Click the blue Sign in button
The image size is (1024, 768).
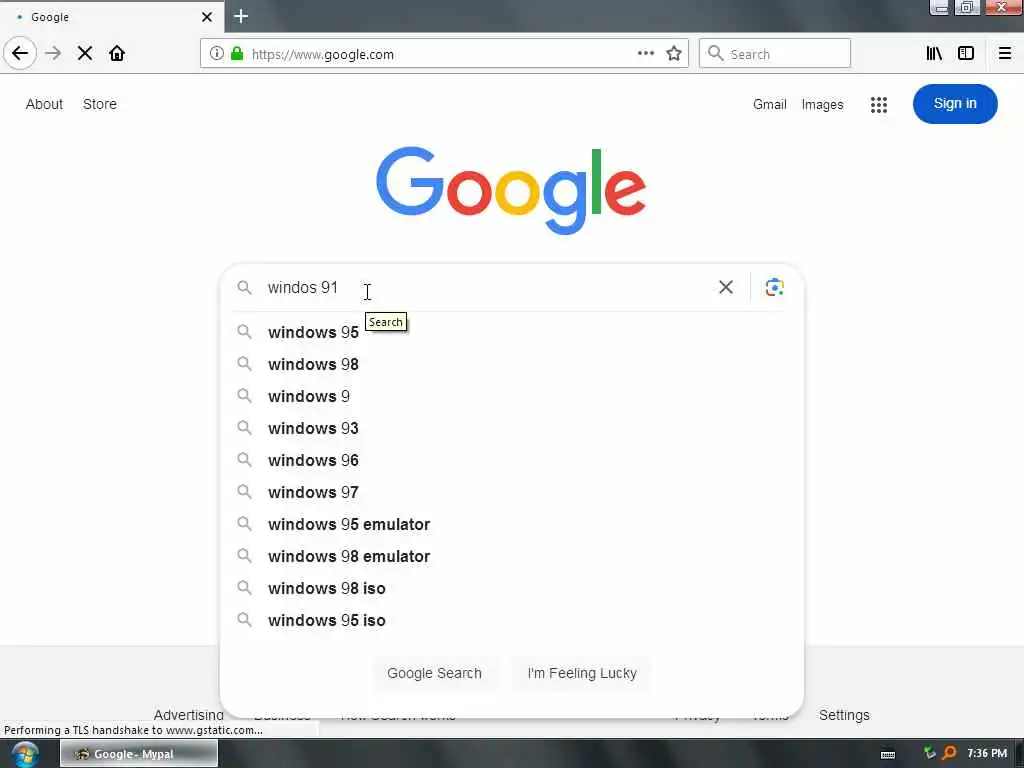click(955, 104)
